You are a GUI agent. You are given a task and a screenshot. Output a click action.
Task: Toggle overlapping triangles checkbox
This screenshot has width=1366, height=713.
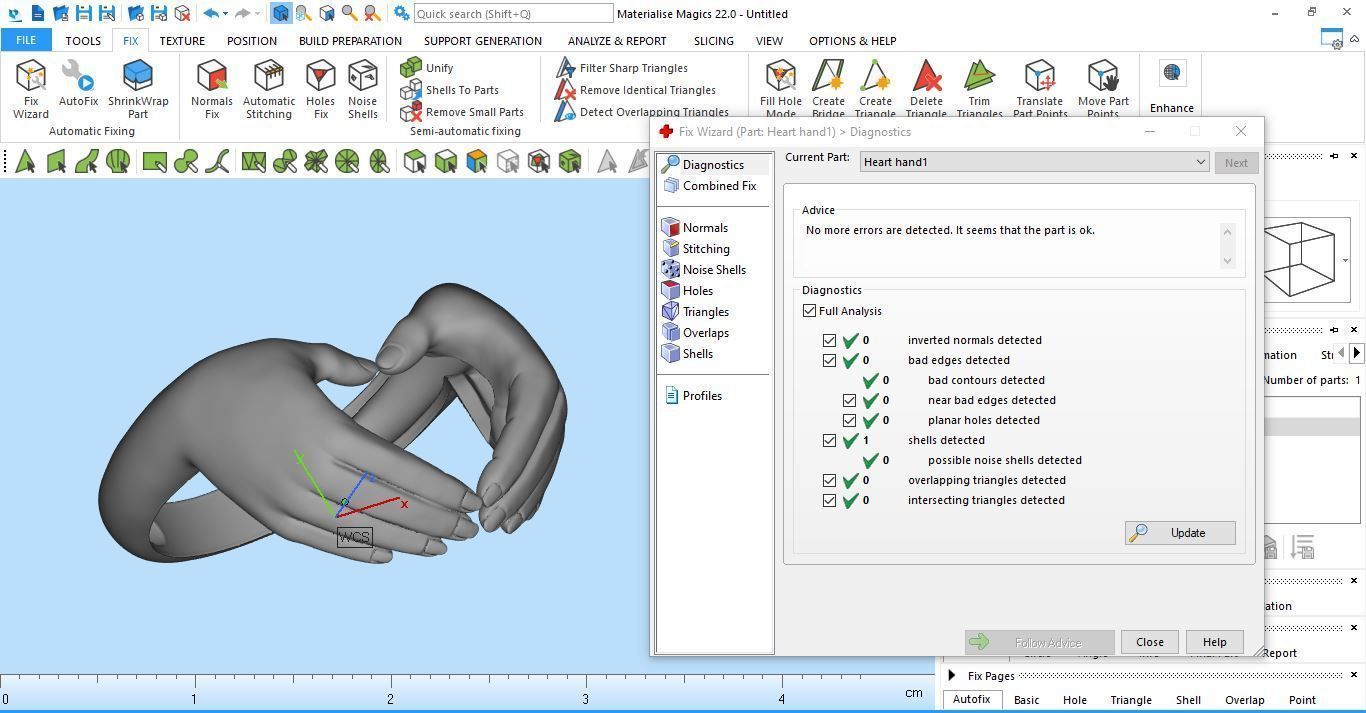(829, 480)
